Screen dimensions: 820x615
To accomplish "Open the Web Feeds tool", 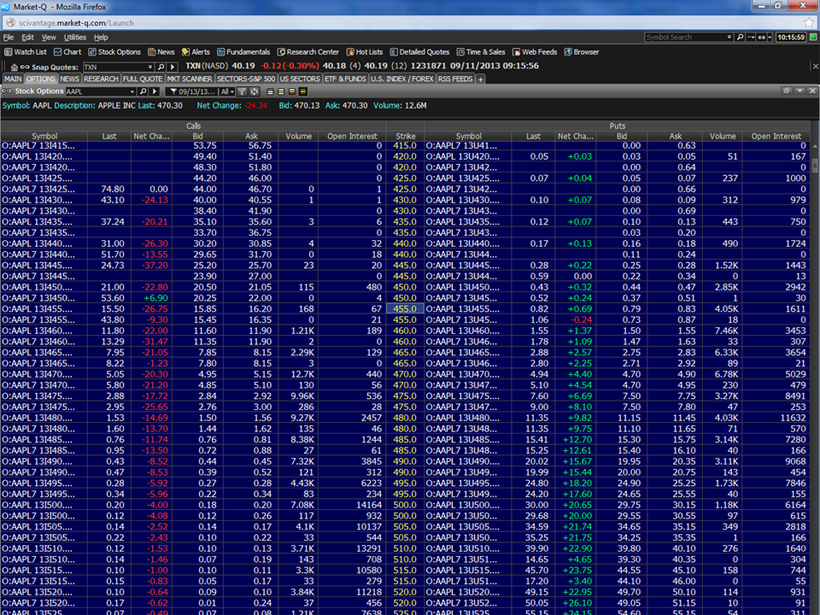I will tap(535, 52).
